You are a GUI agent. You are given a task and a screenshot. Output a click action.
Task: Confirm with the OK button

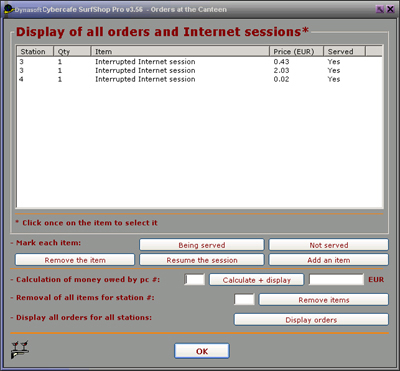pyautogui.click(x=202, y=351)
